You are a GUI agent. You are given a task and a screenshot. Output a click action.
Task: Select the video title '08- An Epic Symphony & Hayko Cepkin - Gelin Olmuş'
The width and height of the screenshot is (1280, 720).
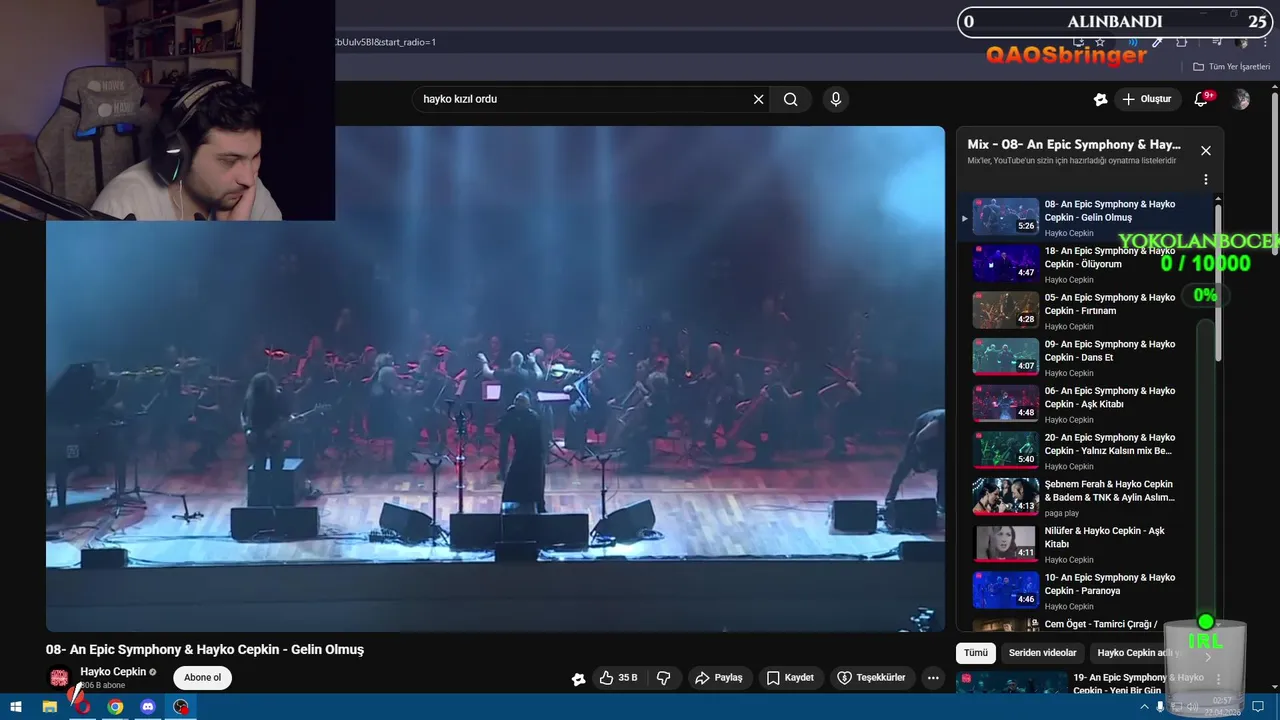pos(205,650)
